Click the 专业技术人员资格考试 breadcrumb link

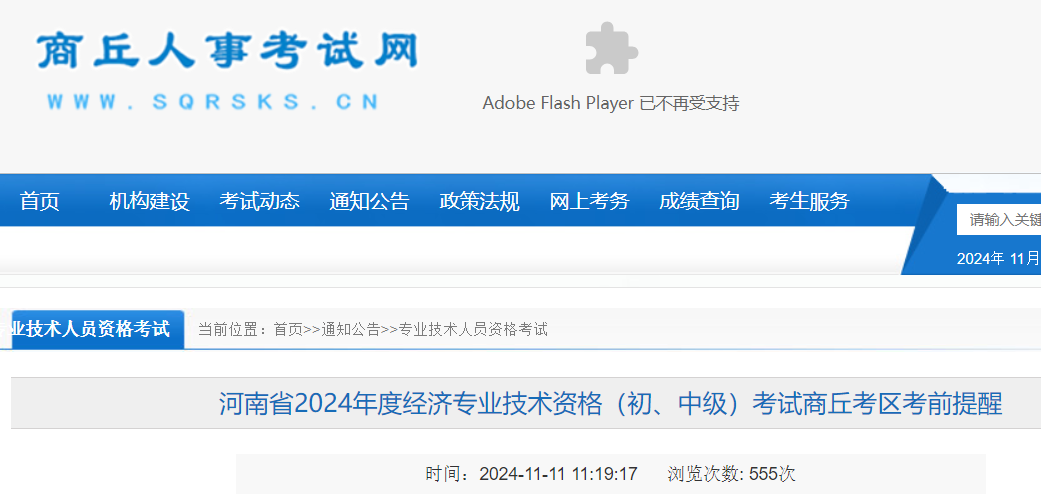473,329
